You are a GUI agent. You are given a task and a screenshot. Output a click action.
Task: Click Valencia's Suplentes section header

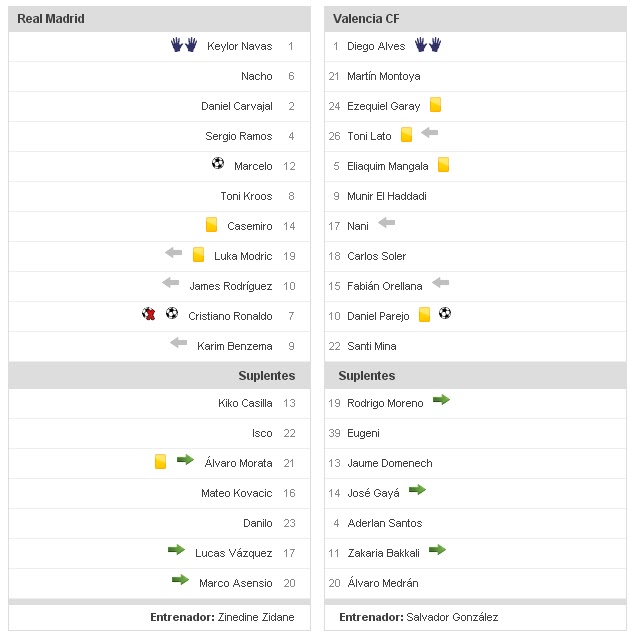(366, 376)
